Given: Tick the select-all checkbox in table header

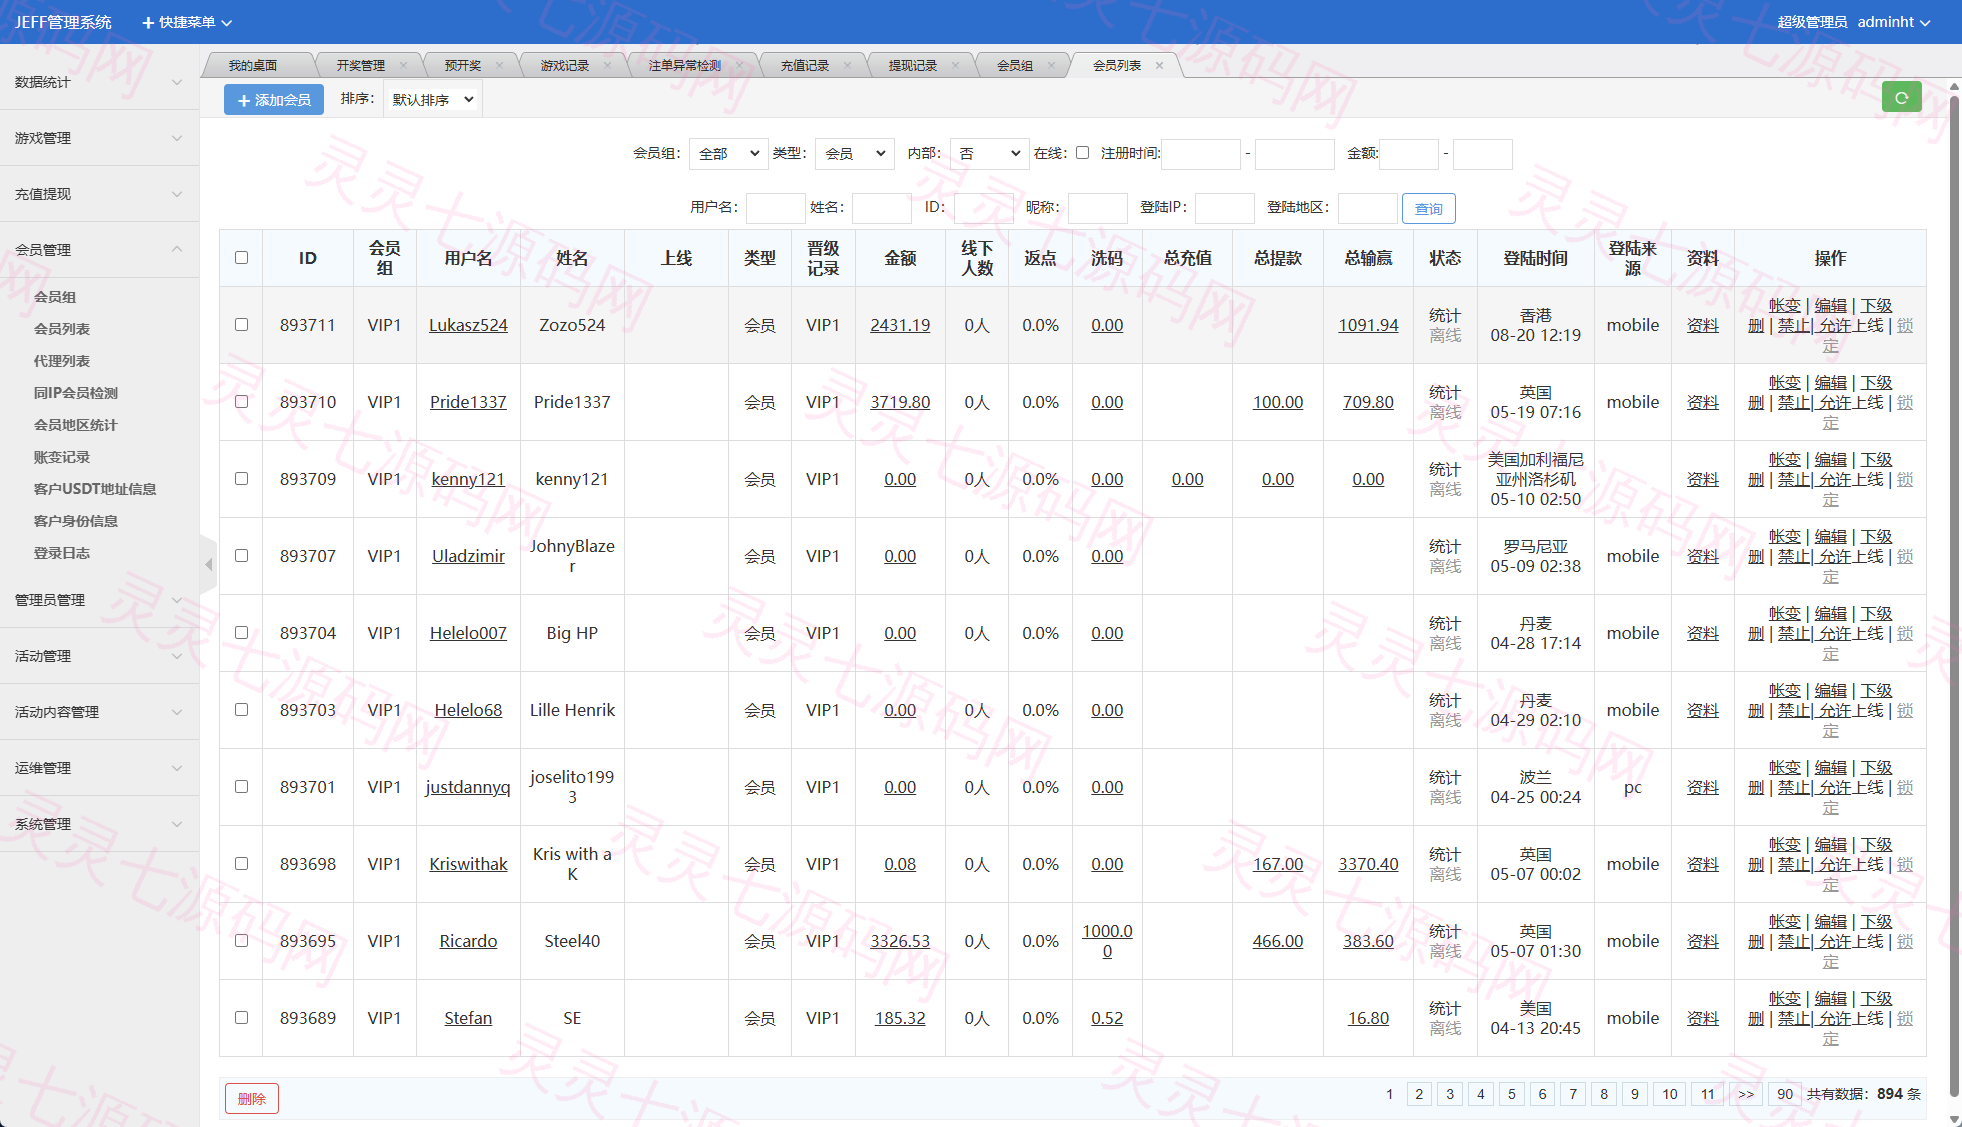Looking at the screenshot, I should click(x=241, y=258).
